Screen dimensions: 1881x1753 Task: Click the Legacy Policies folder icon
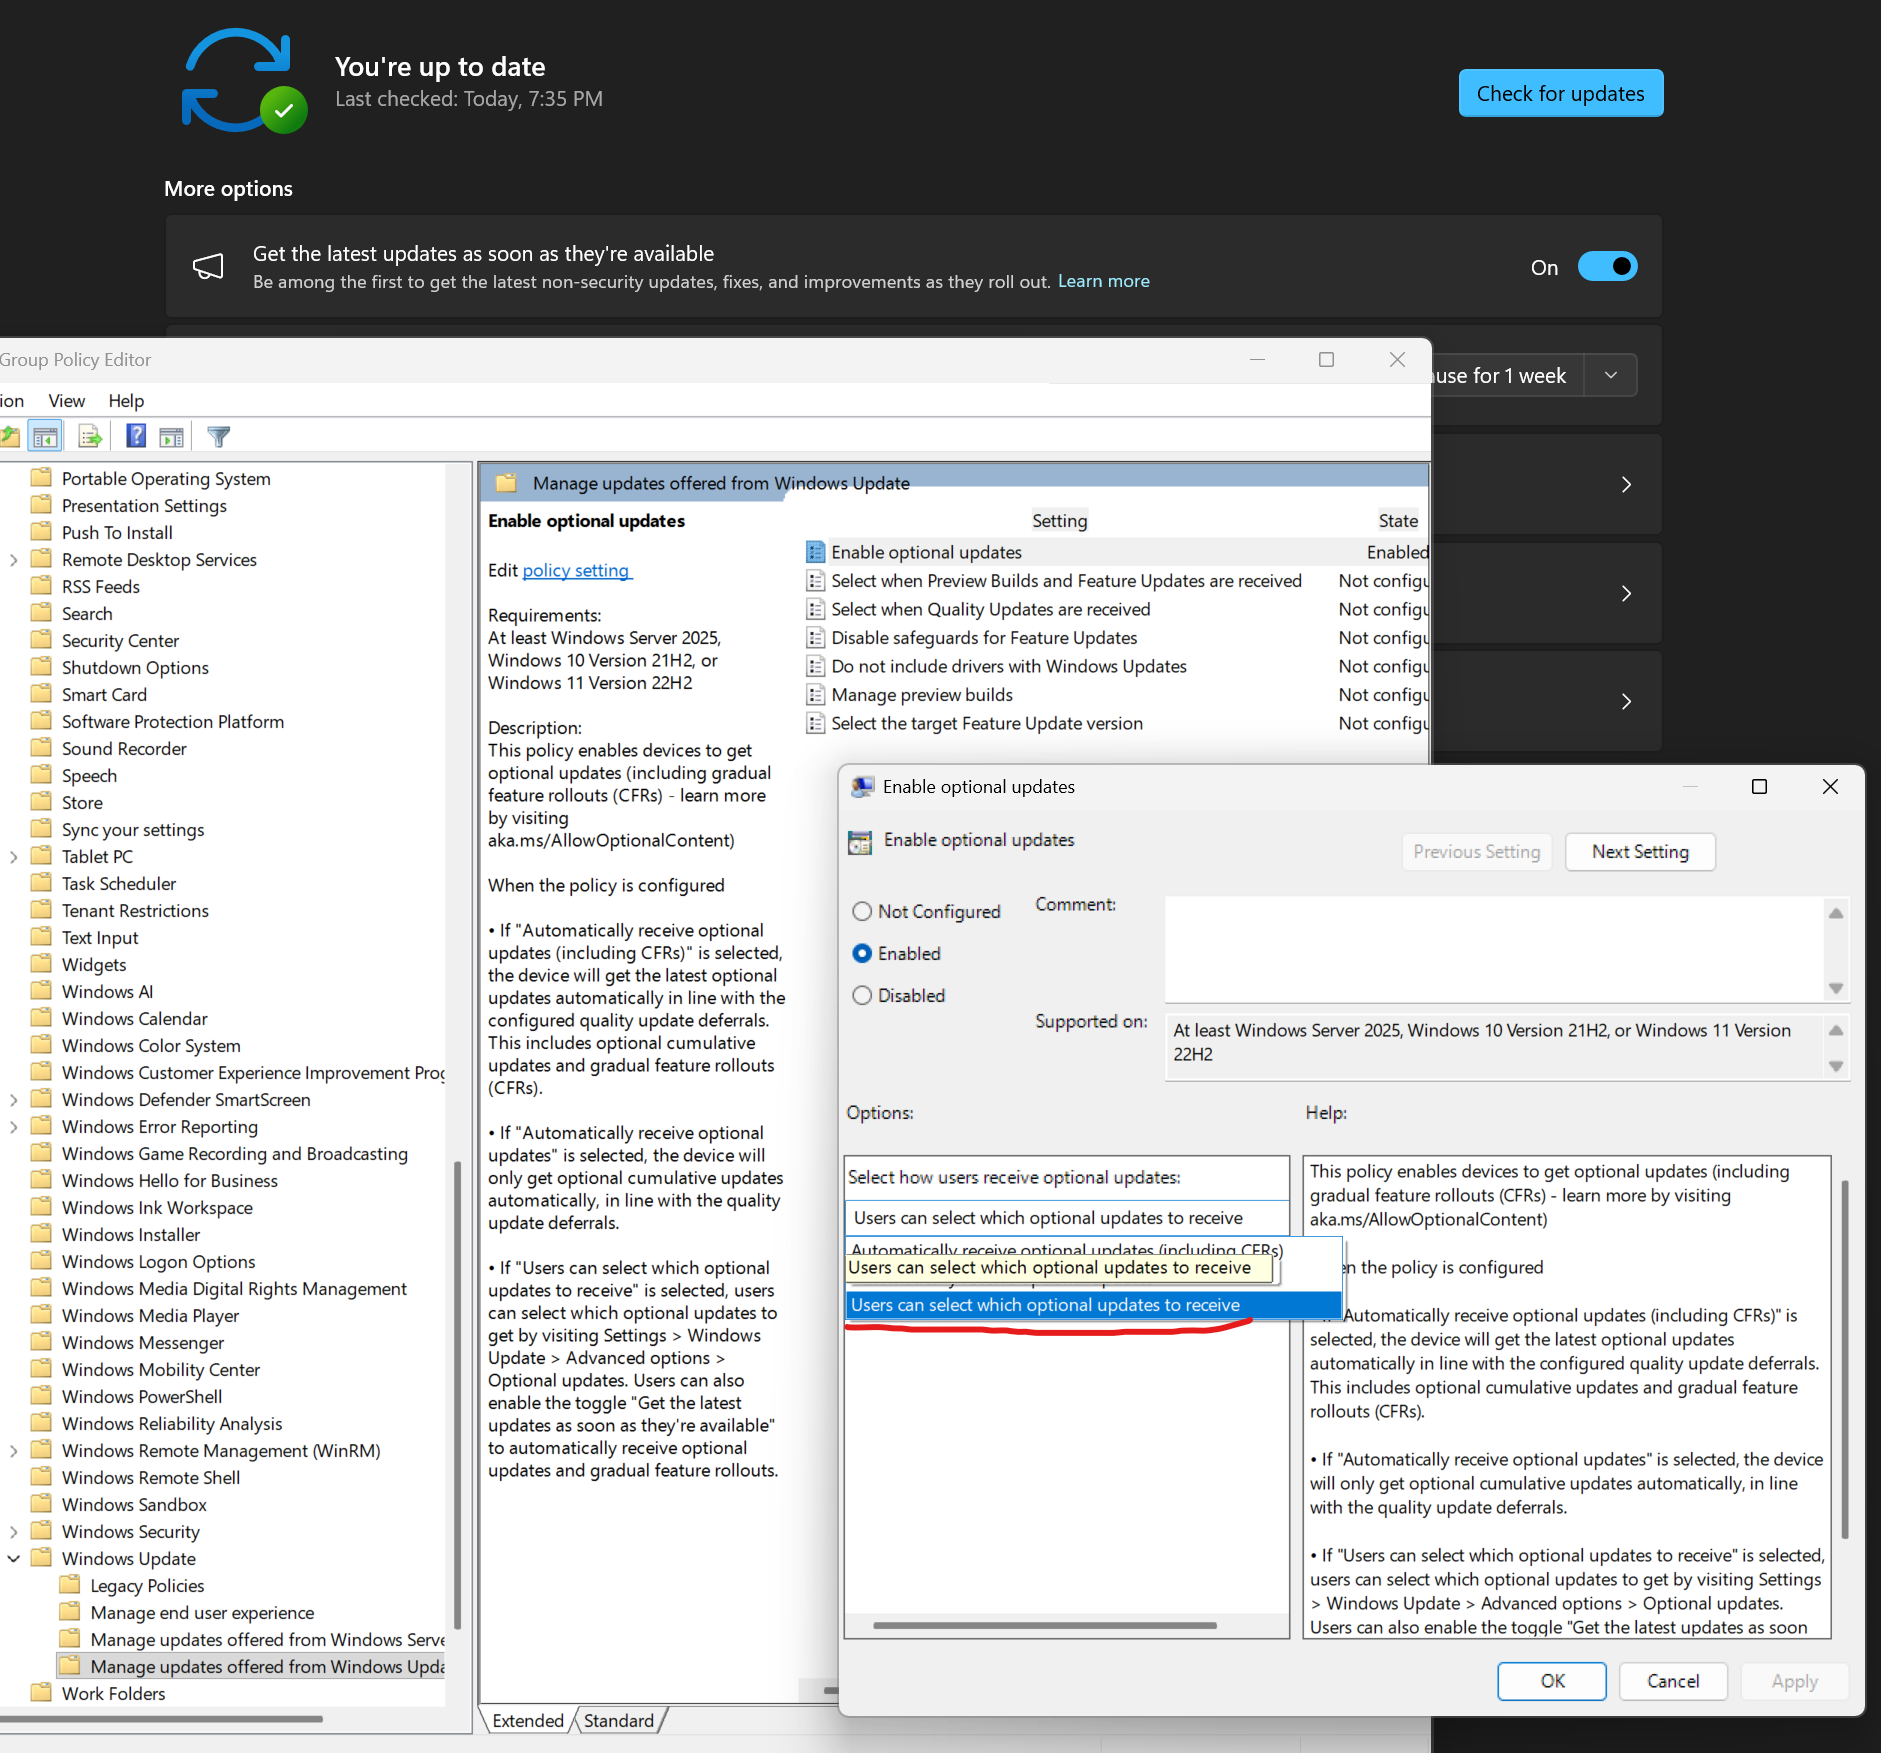coord(70,1584)
